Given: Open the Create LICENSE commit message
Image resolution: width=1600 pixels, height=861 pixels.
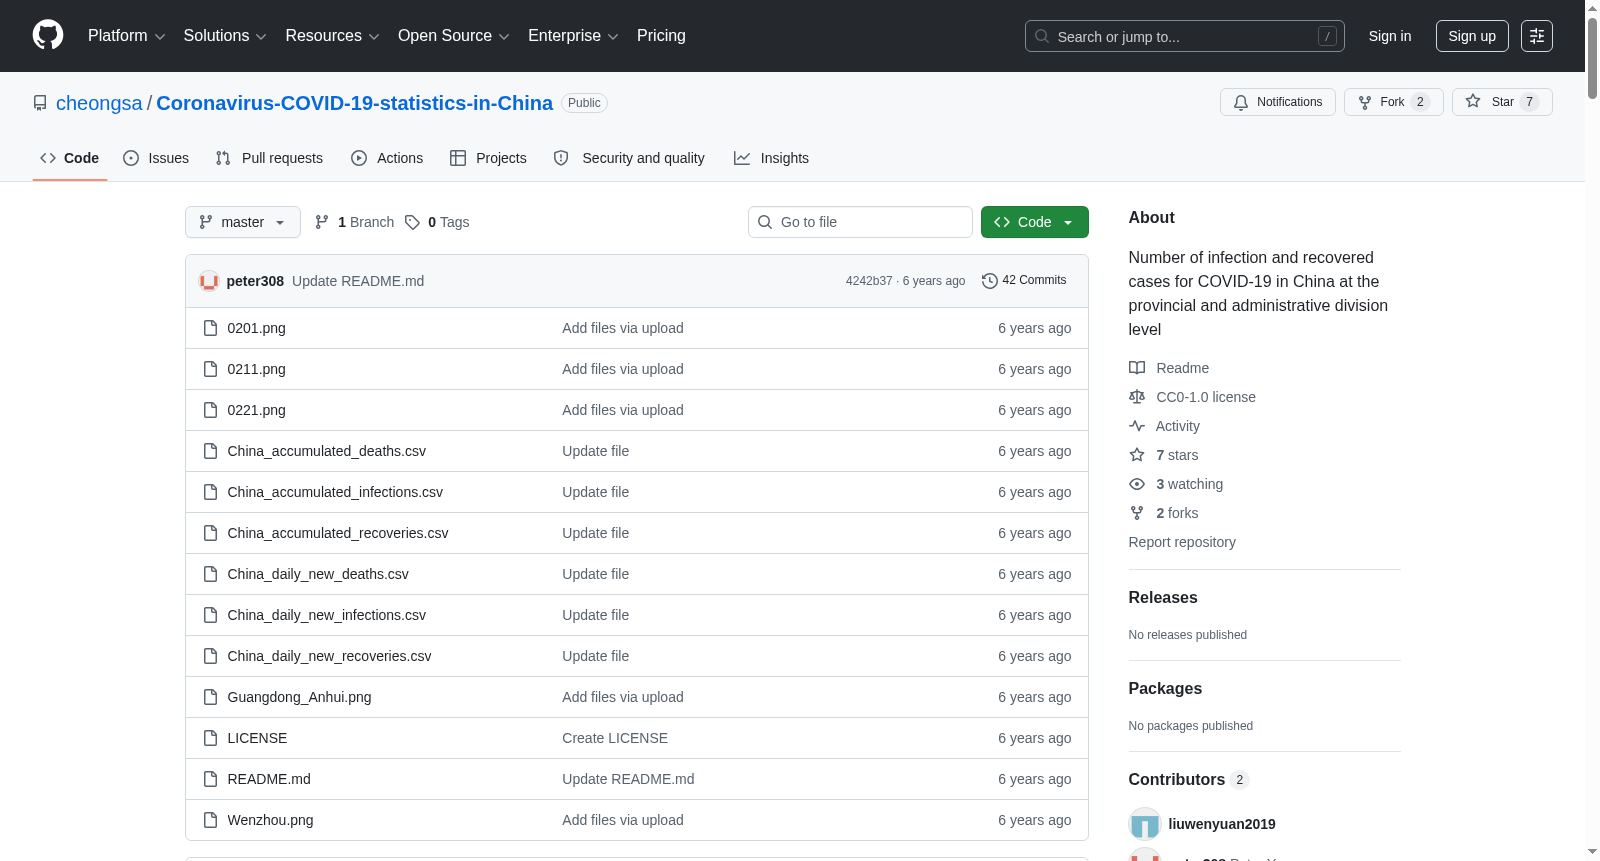Looking at the screenshot, I should tap(615, 738).
